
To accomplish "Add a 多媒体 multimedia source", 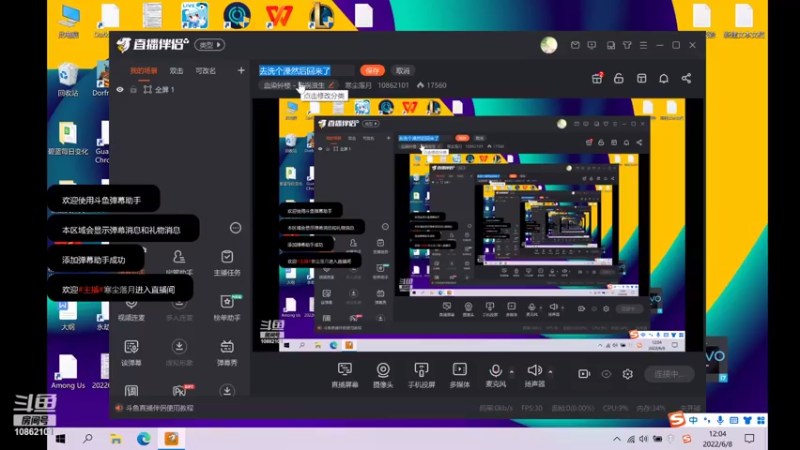I will (459, 375).
